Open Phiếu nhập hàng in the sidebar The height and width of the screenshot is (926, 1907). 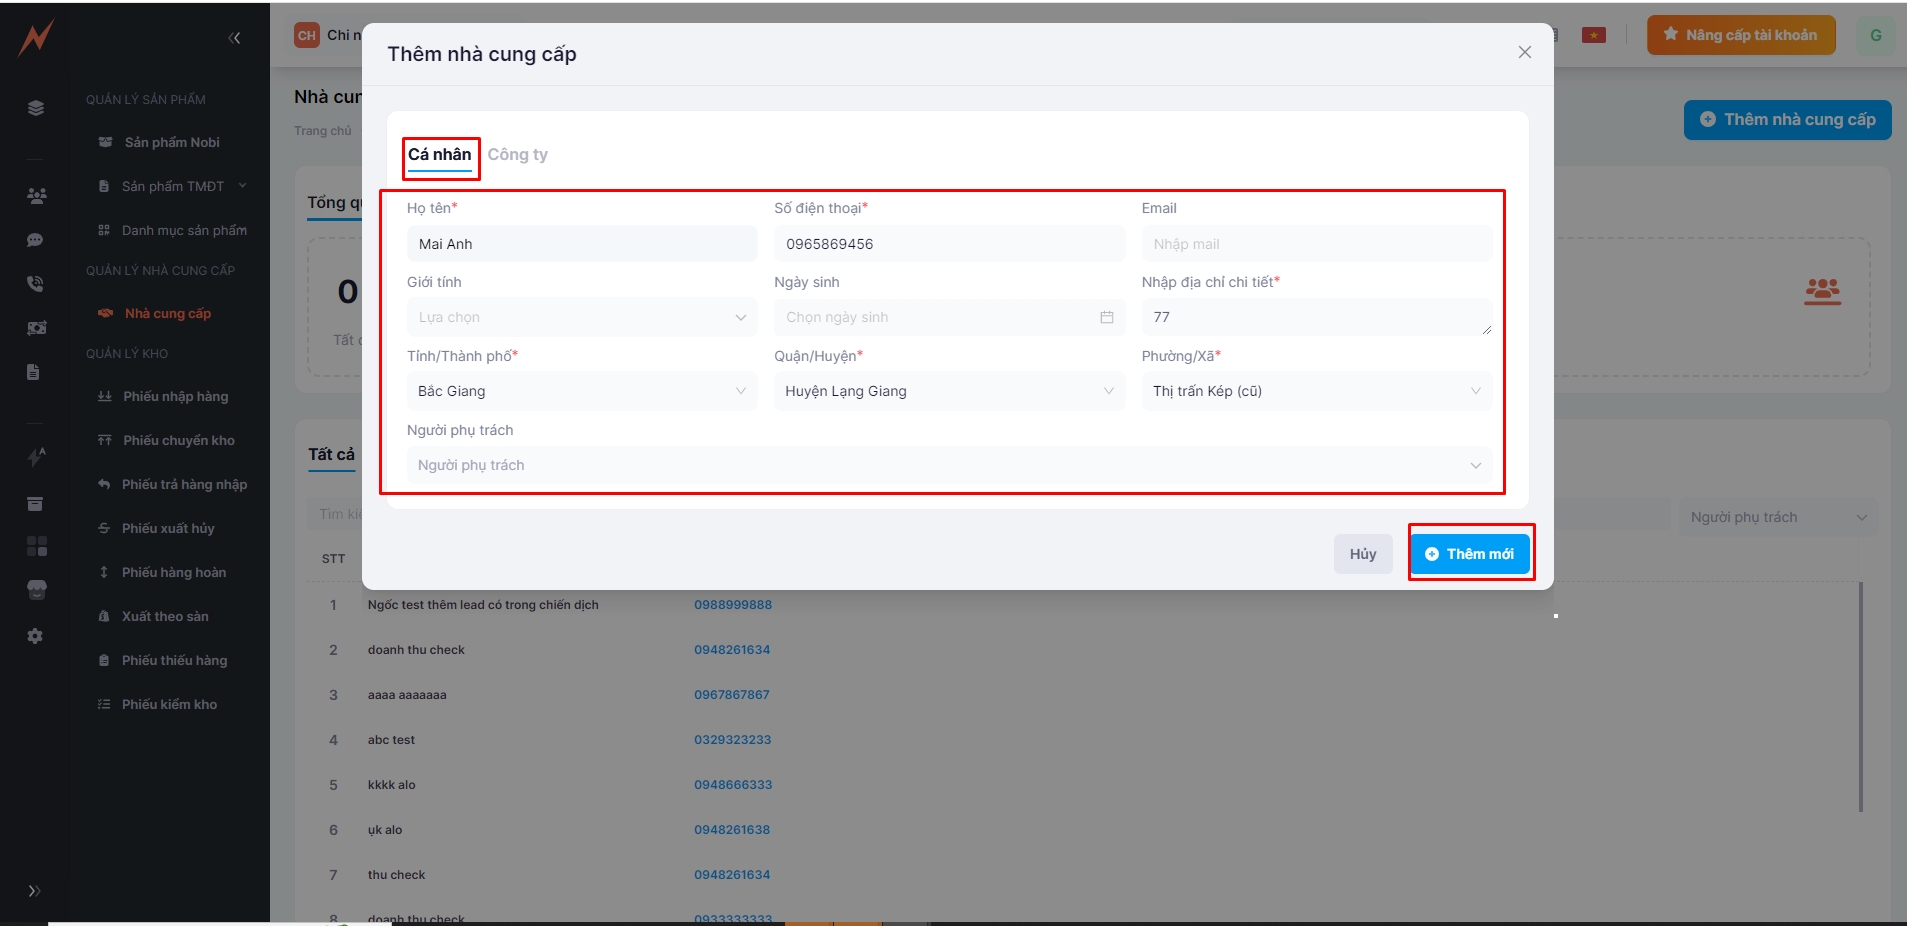[x=175, y=397]
